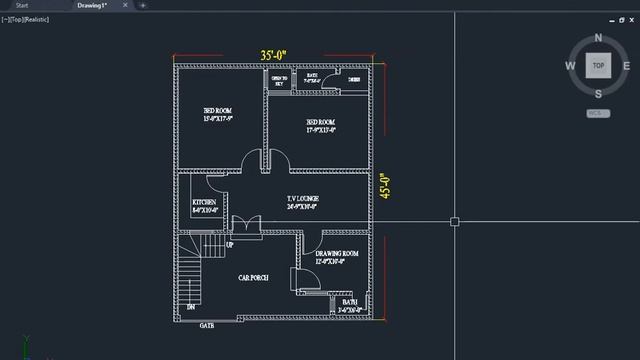Click the TOP face of the ViewCube
Screen dimensions: 640x360
point(598,65)
